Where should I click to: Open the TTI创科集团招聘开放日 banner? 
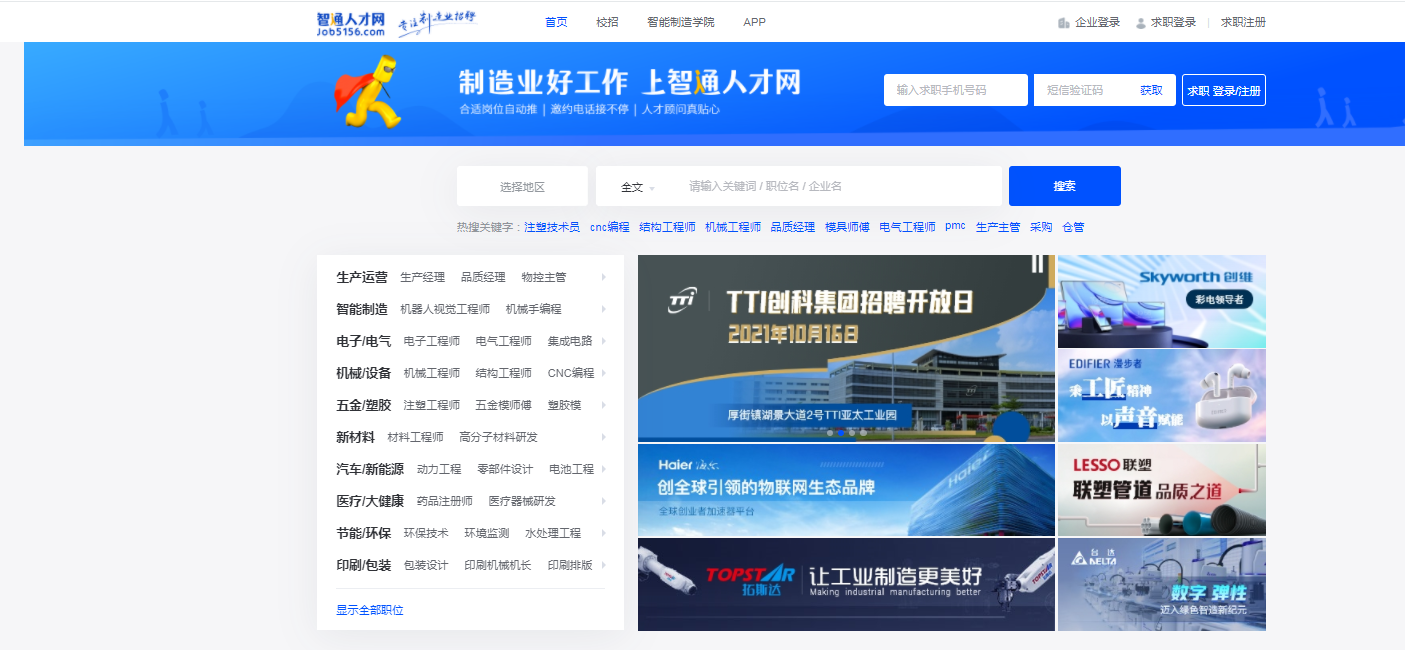(x=846, y=348)
